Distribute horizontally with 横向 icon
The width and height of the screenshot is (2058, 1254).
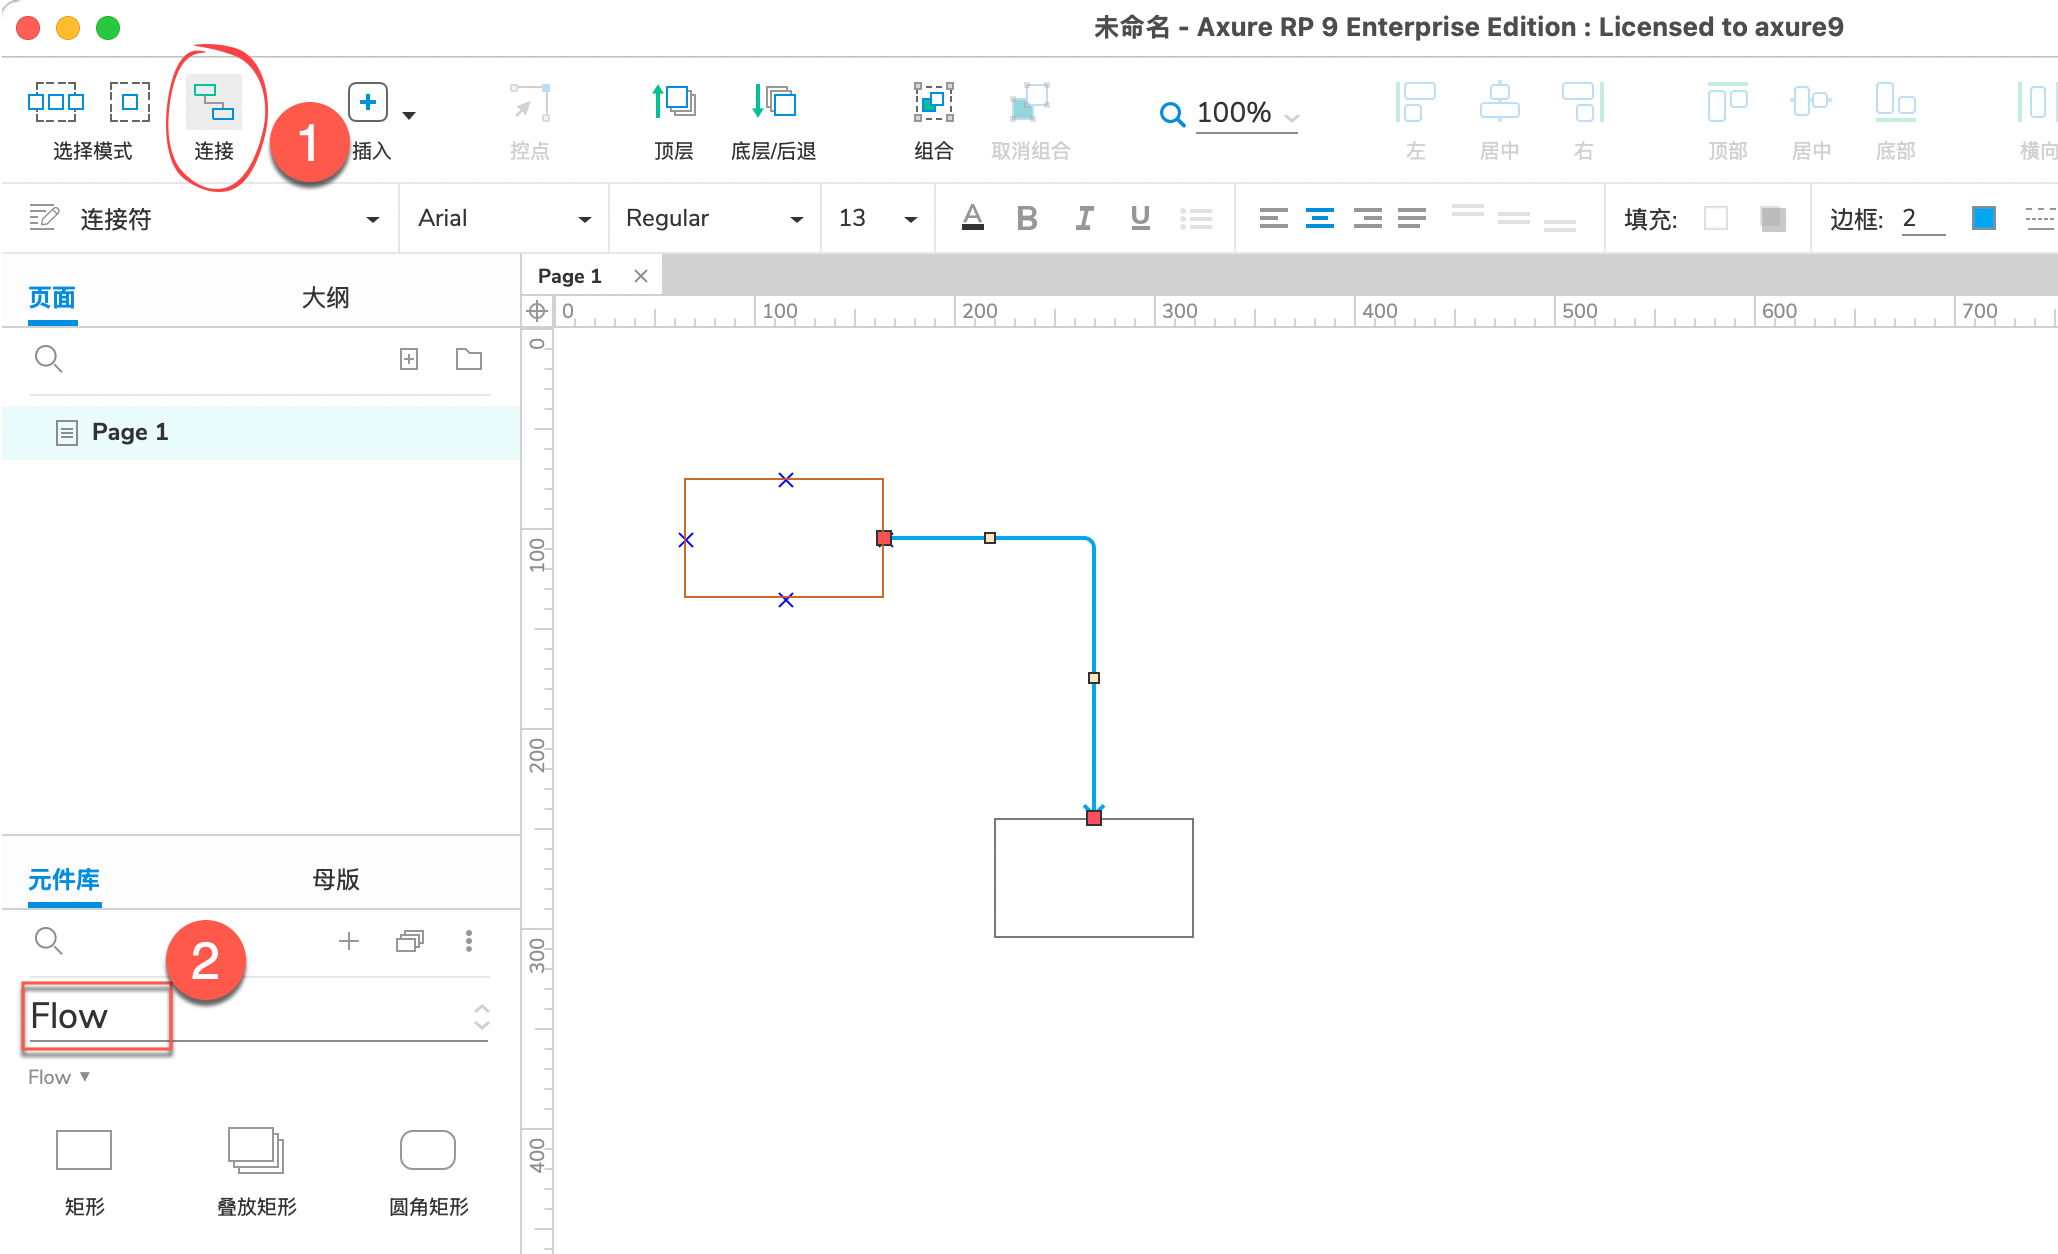pos(2036,102)
